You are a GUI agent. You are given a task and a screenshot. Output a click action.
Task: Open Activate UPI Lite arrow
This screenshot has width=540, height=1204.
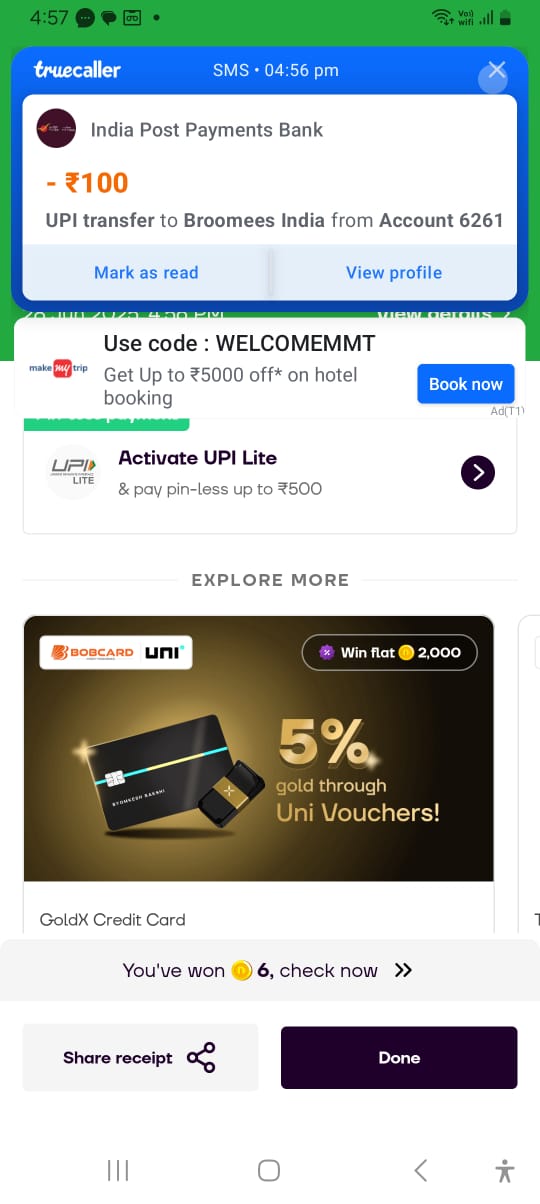click(x=478, y=472)
